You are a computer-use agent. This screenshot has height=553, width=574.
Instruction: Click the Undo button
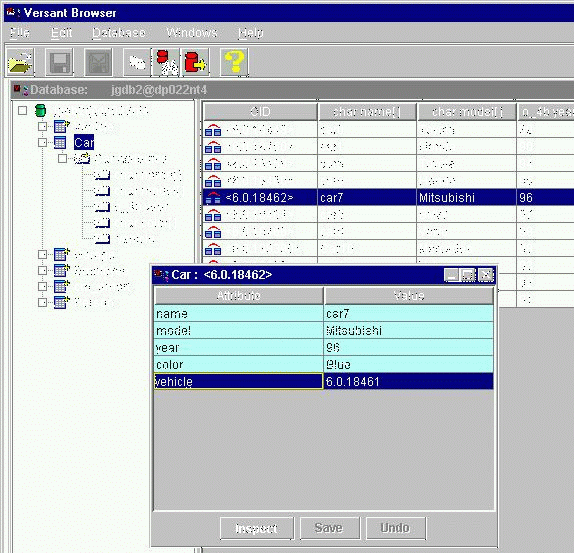coord(395,528)
